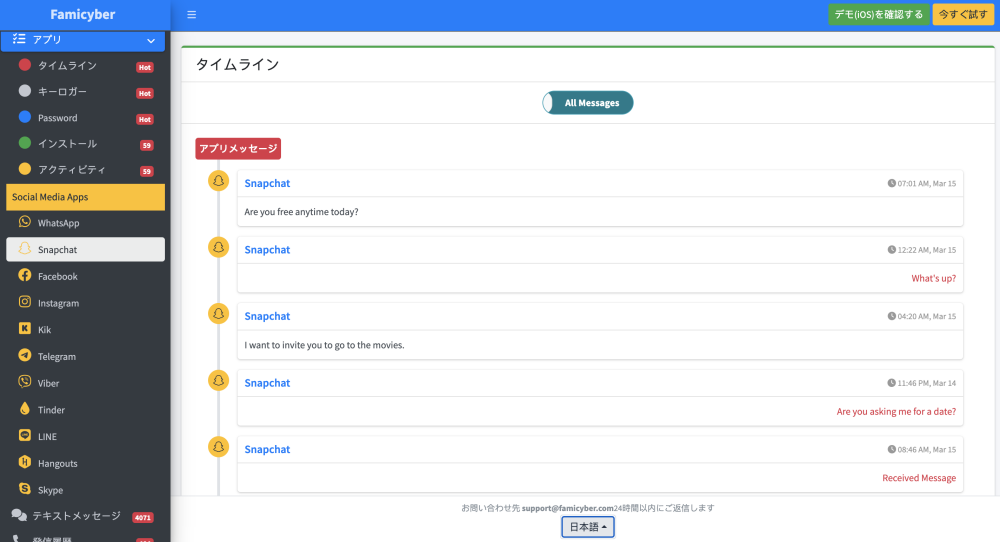Click the Snapchat ghost icon in sidebar
1000x542 pixels.
tap(25, 248)
